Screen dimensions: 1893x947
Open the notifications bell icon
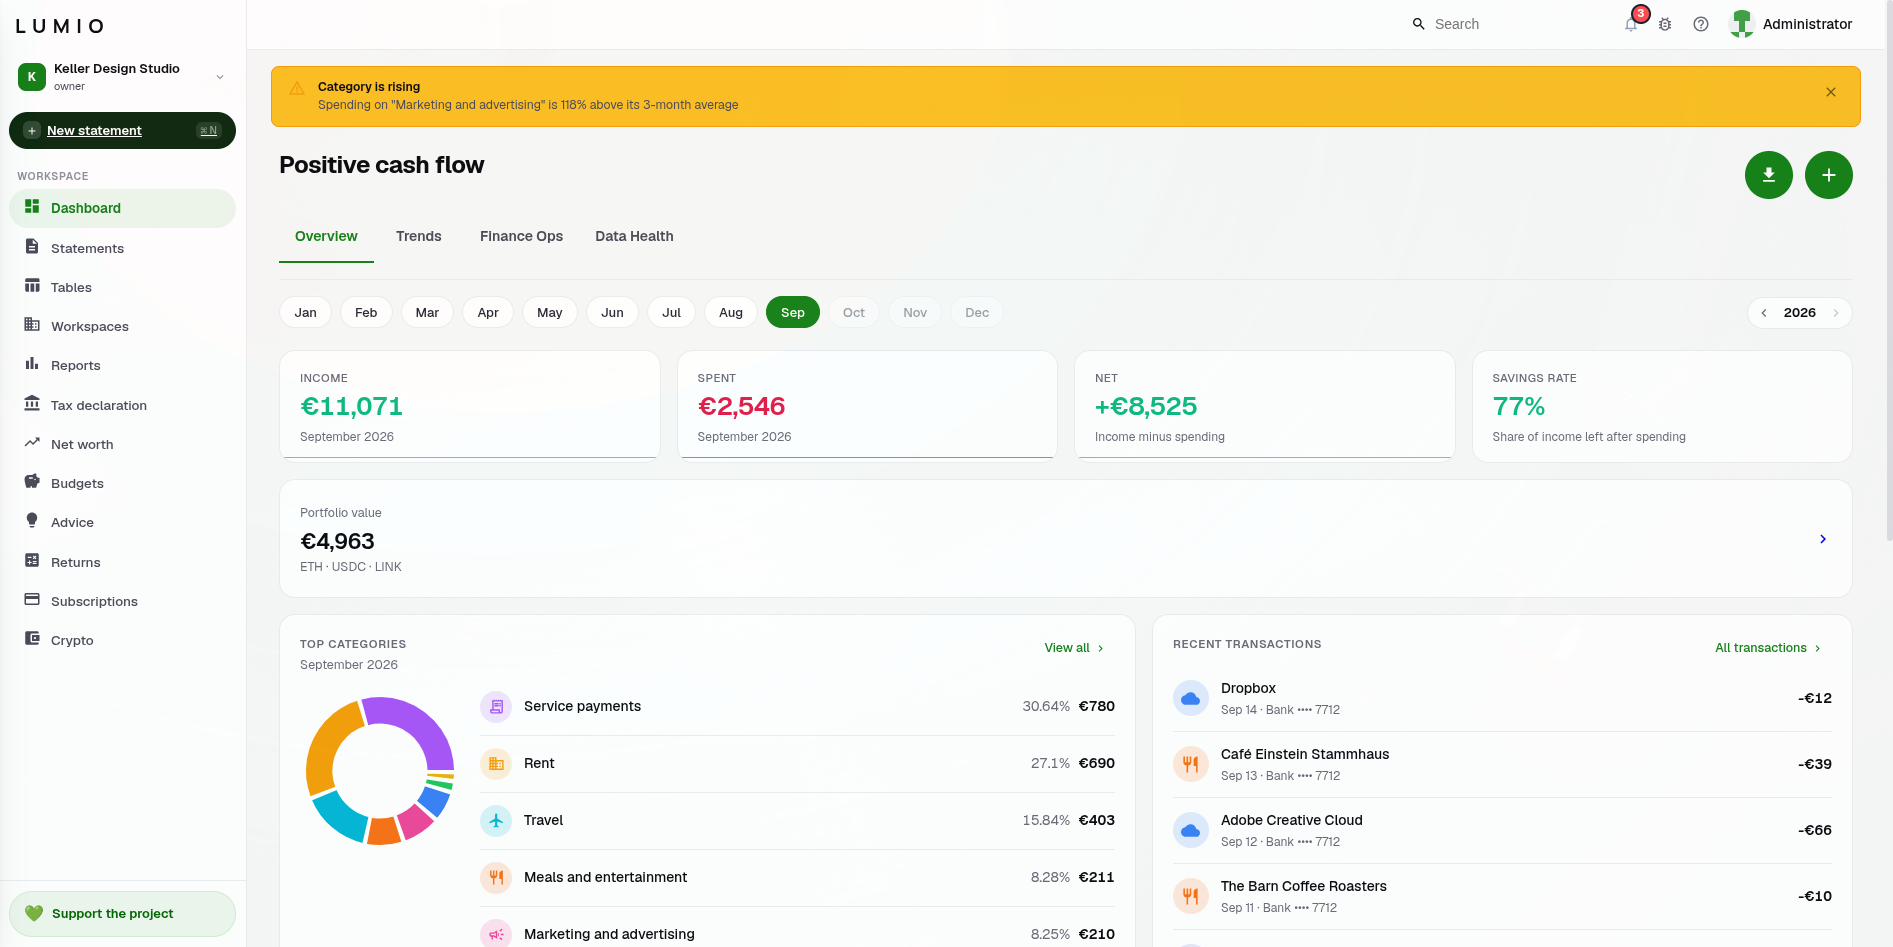(1632, 24)
